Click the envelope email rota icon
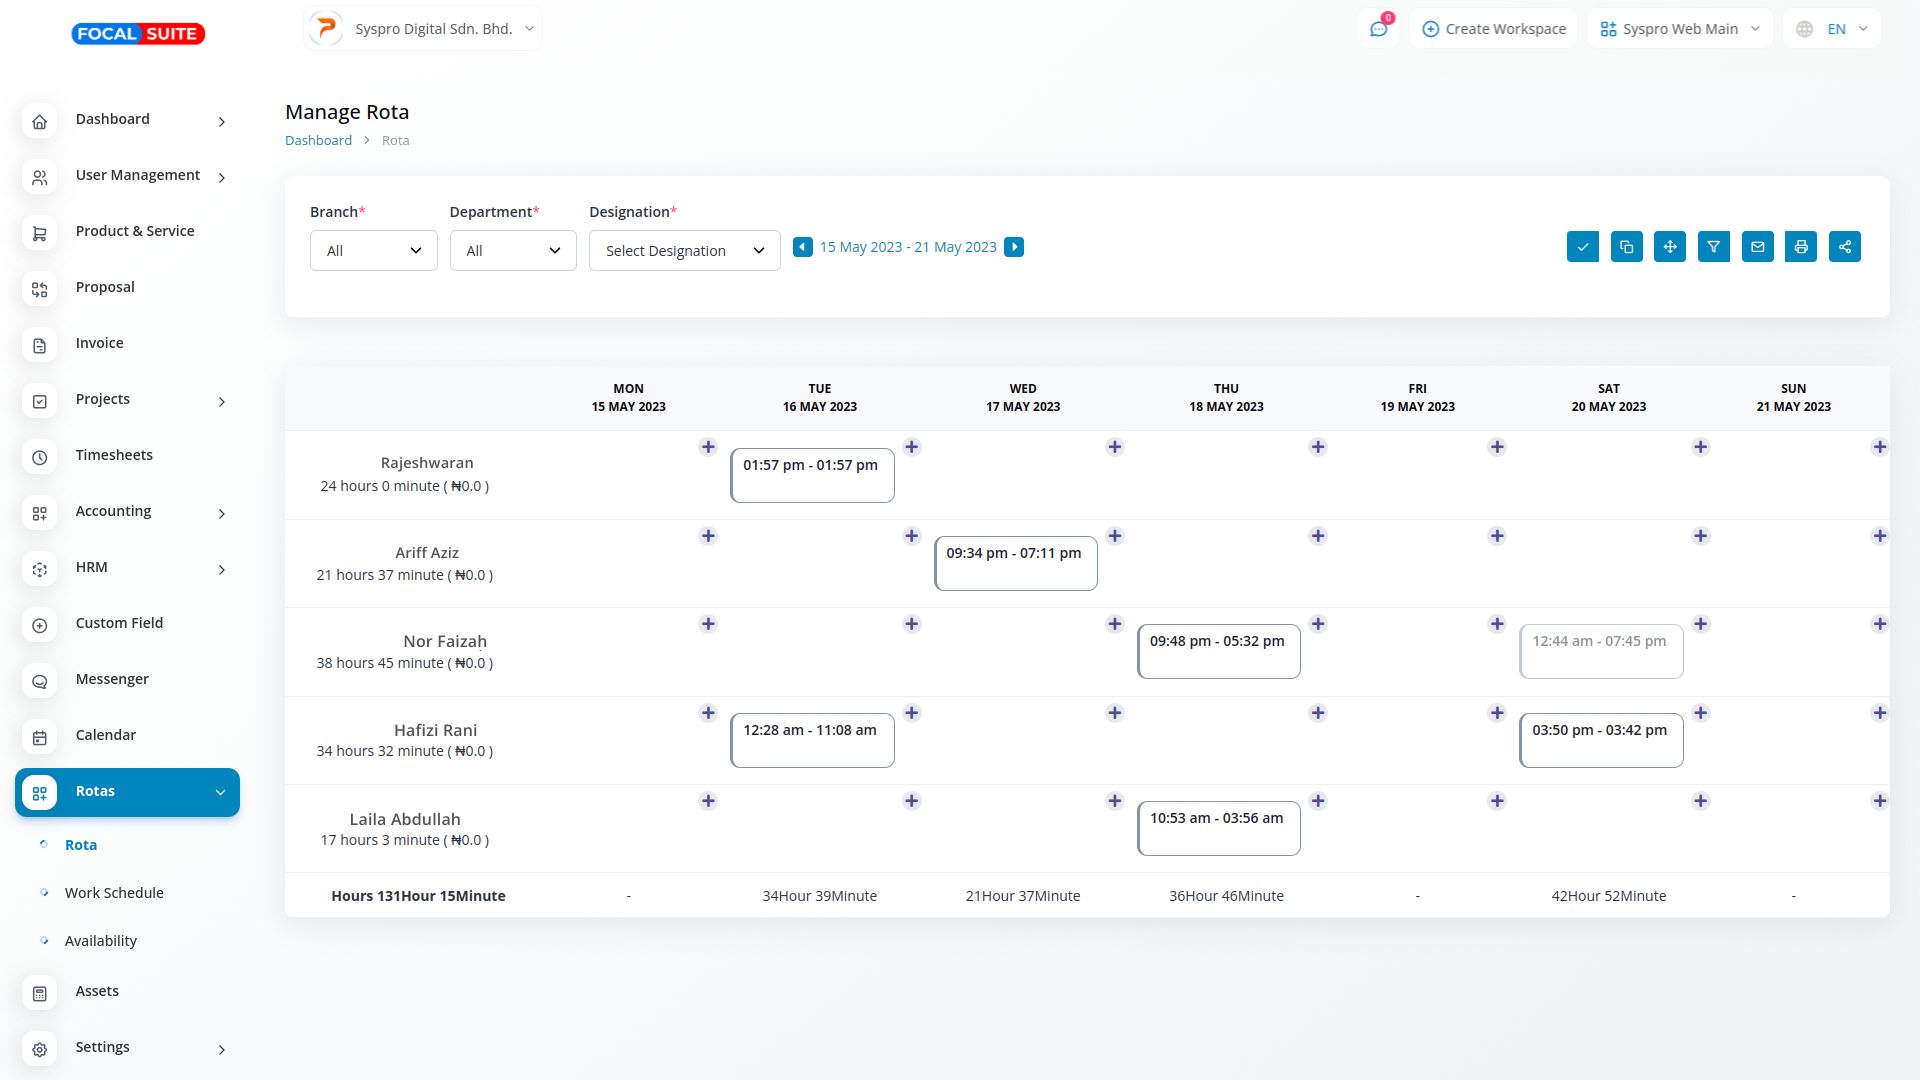 pyautogui.click(x=1757, y=247)
